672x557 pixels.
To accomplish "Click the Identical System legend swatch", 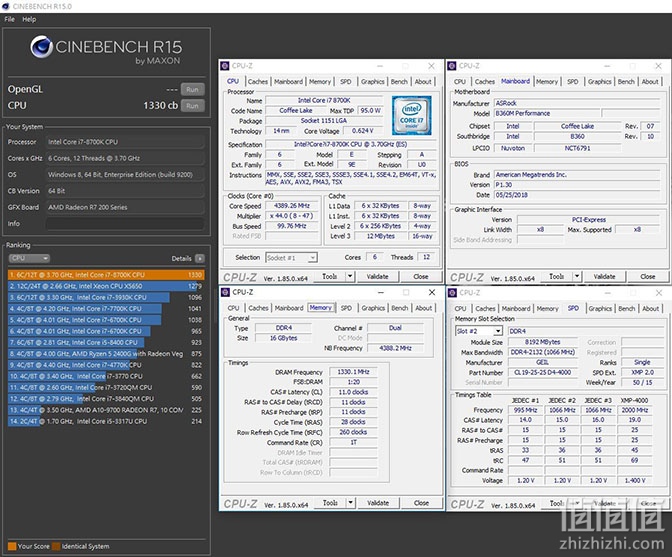I will 56,546.
